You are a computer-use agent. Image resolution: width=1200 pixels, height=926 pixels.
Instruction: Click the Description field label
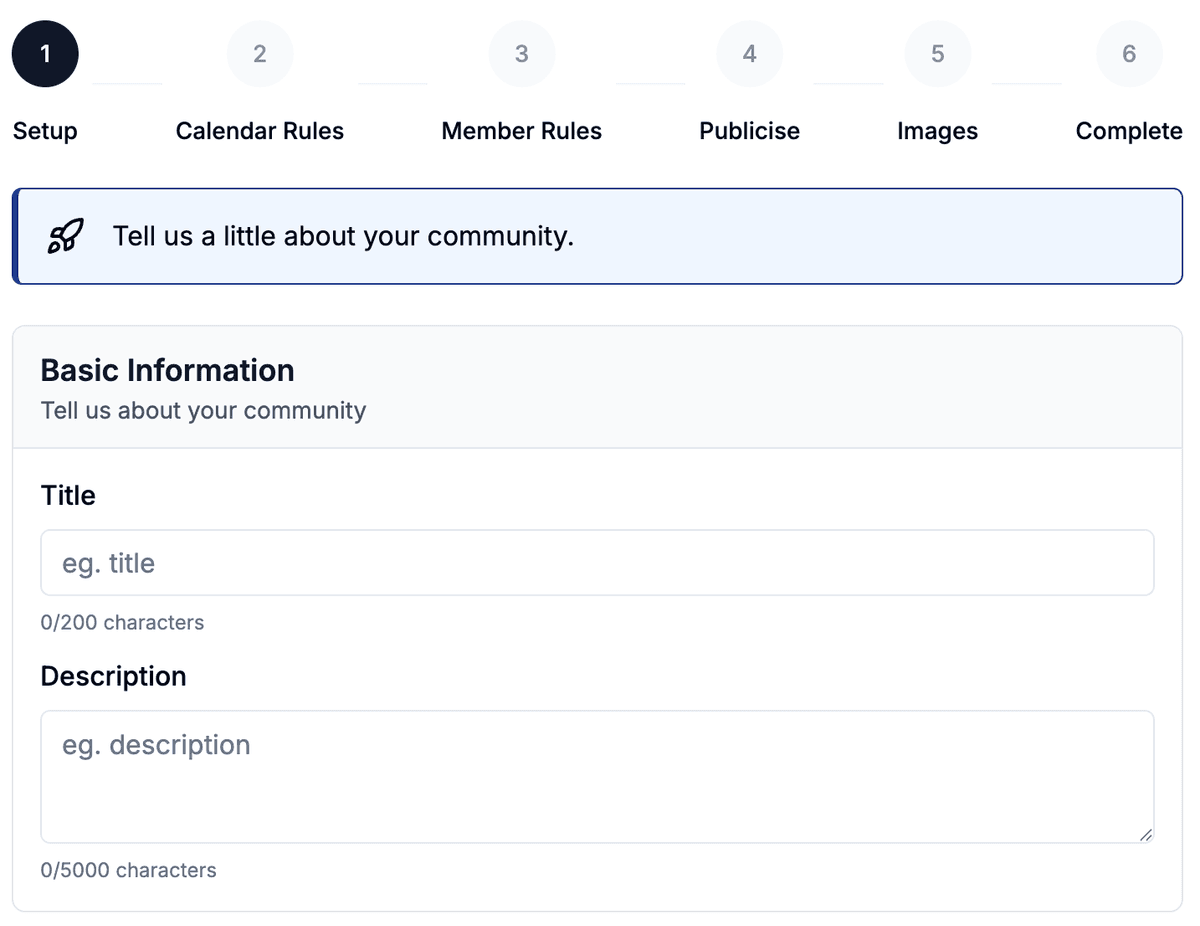point(114,676)
